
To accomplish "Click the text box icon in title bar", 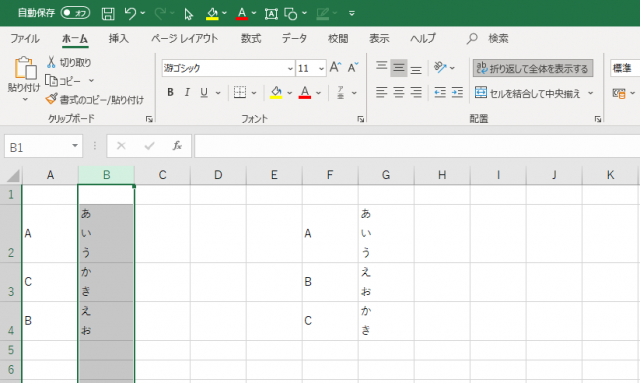I will pyautogui.click(x=271, y=14).
